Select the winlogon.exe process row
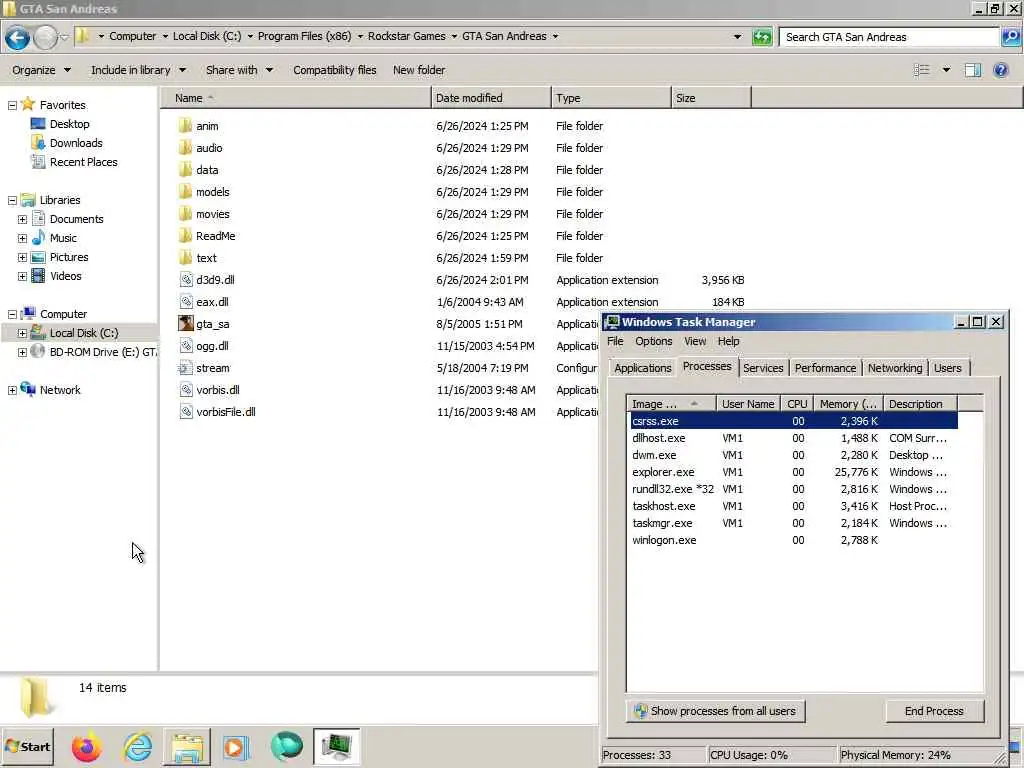Screen dimensions: 1024x768 pos(792,539)
